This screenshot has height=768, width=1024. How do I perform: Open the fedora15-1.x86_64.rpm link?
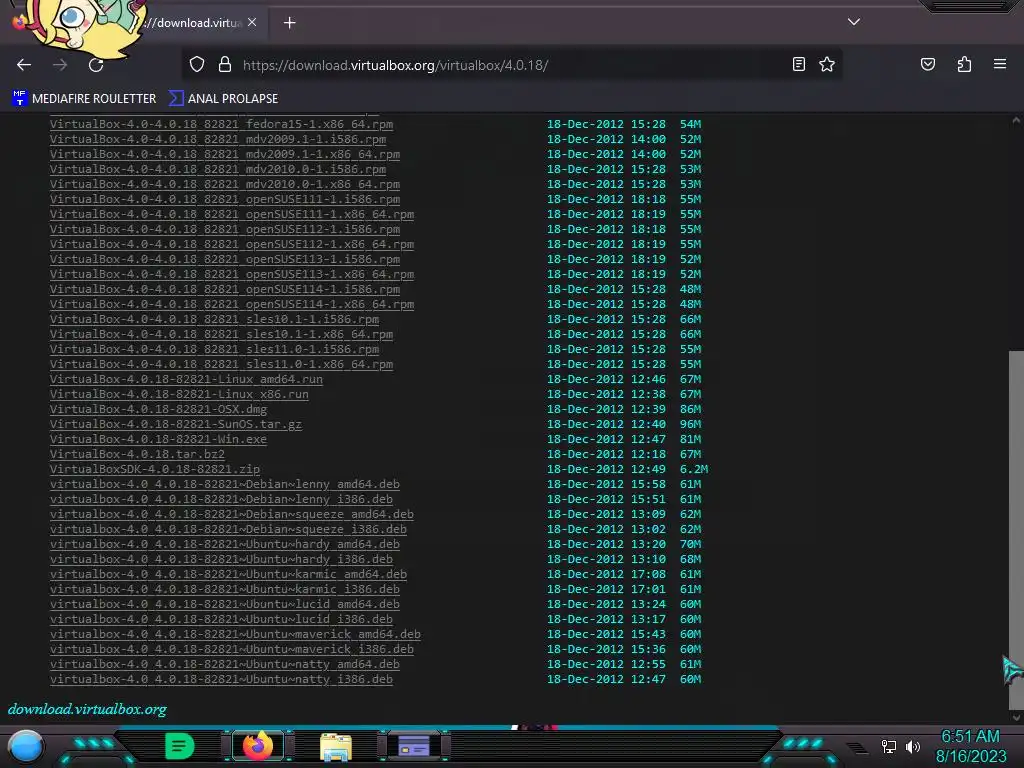(x=221, y=124)
